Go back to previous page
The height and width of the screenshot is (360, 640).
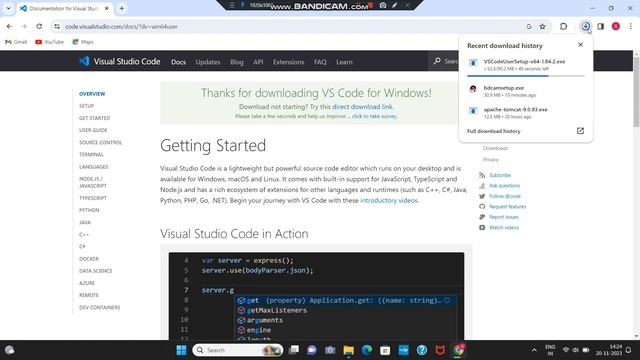pyautogui.click(x=9, y=26)
